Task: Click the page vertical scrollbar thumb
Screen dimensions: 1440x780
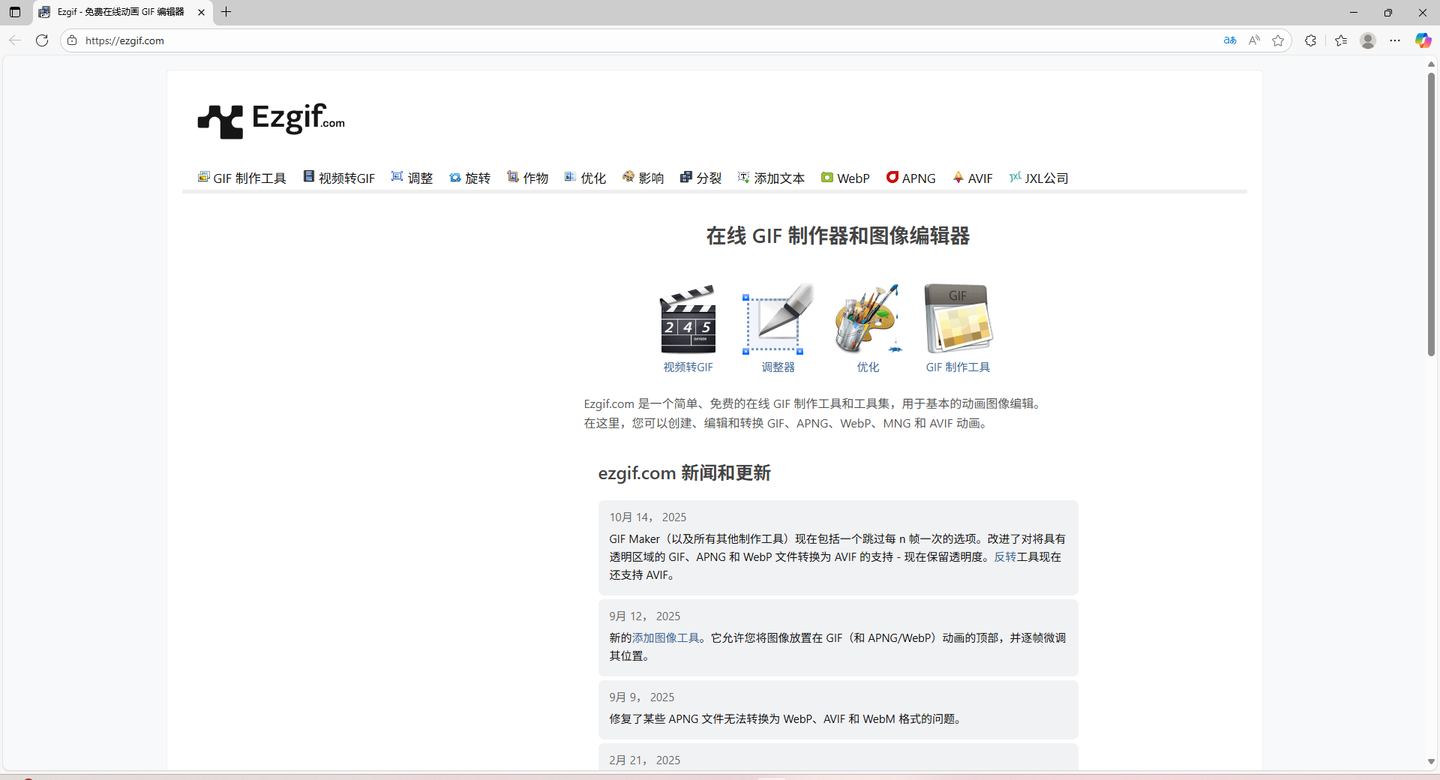Action: tap(1431, 214)
